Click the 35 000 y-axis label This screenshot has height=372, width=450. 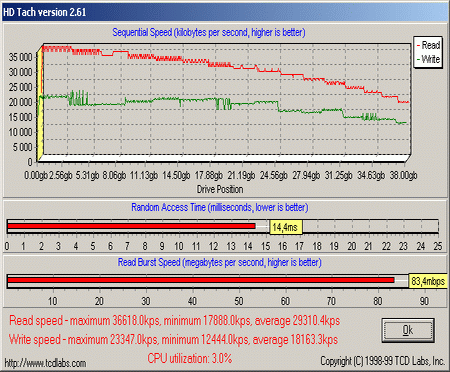point(20,57)
